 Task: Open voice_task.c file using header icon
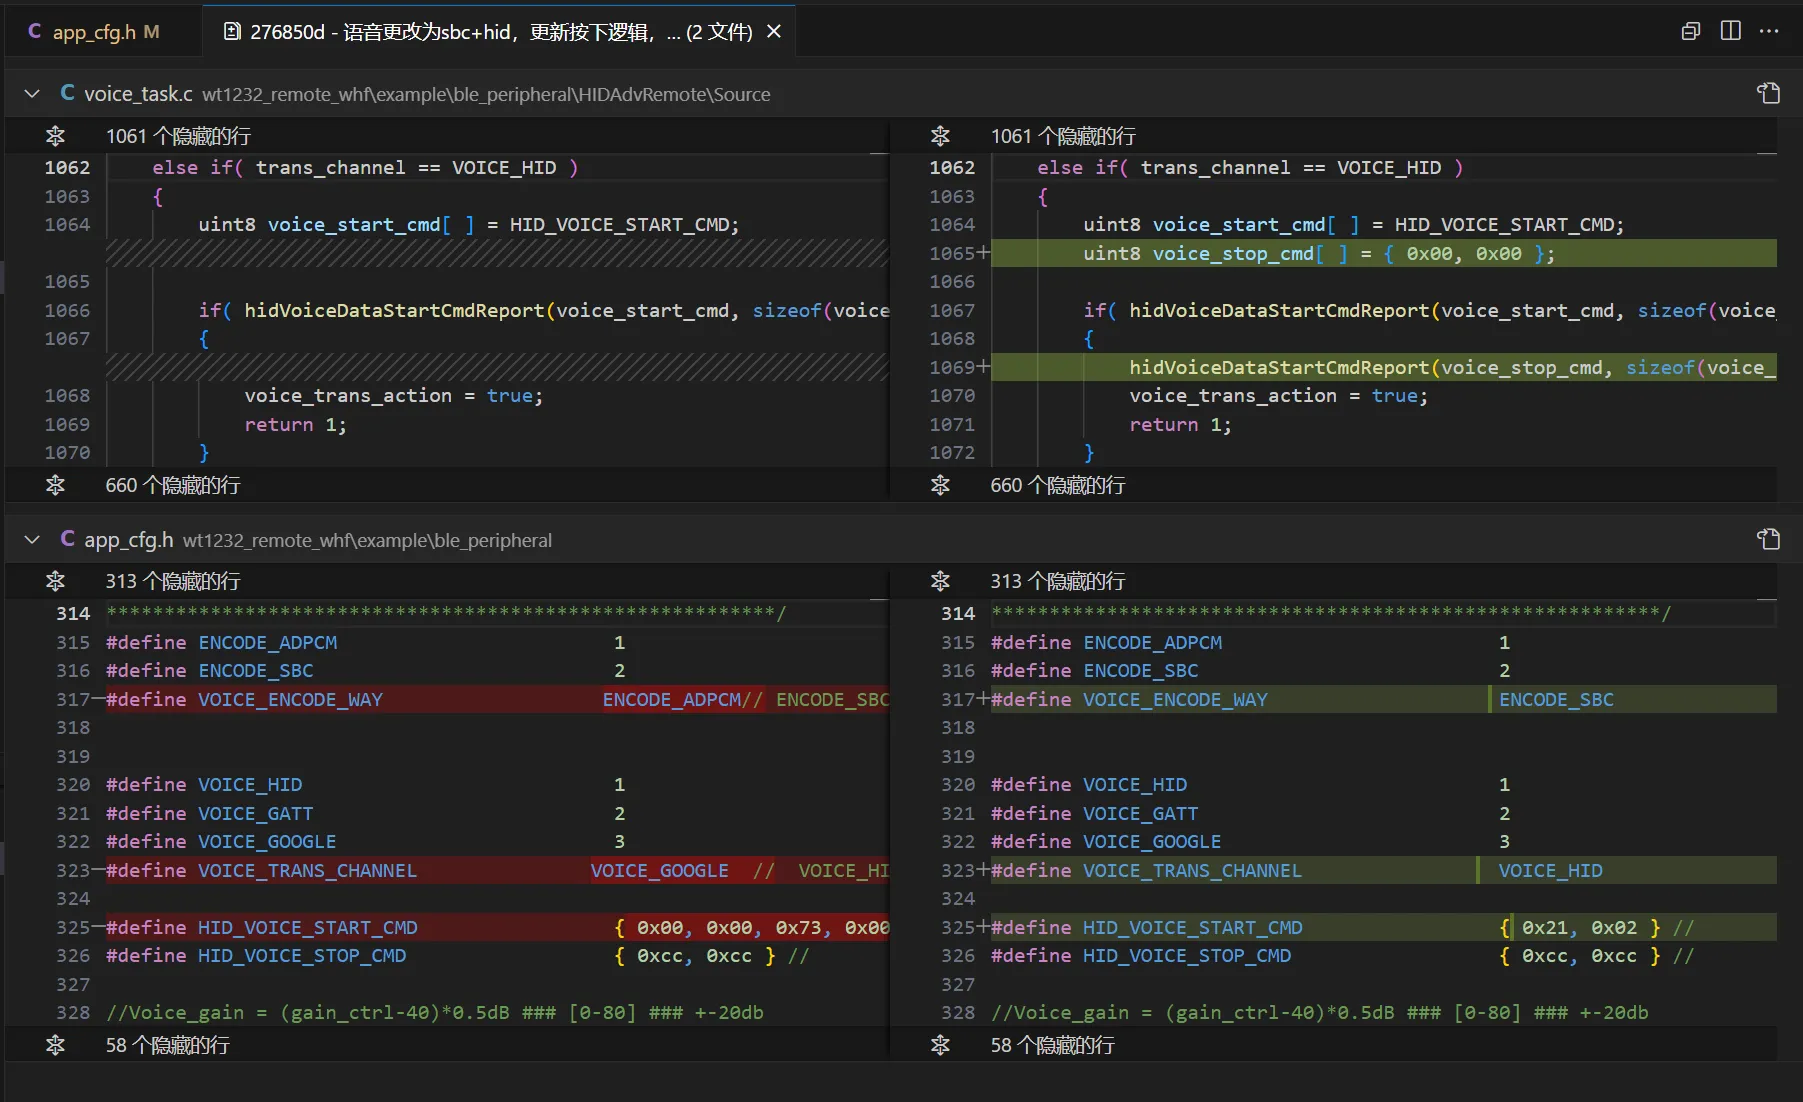pyautogui.click(x=1768, y=94)
